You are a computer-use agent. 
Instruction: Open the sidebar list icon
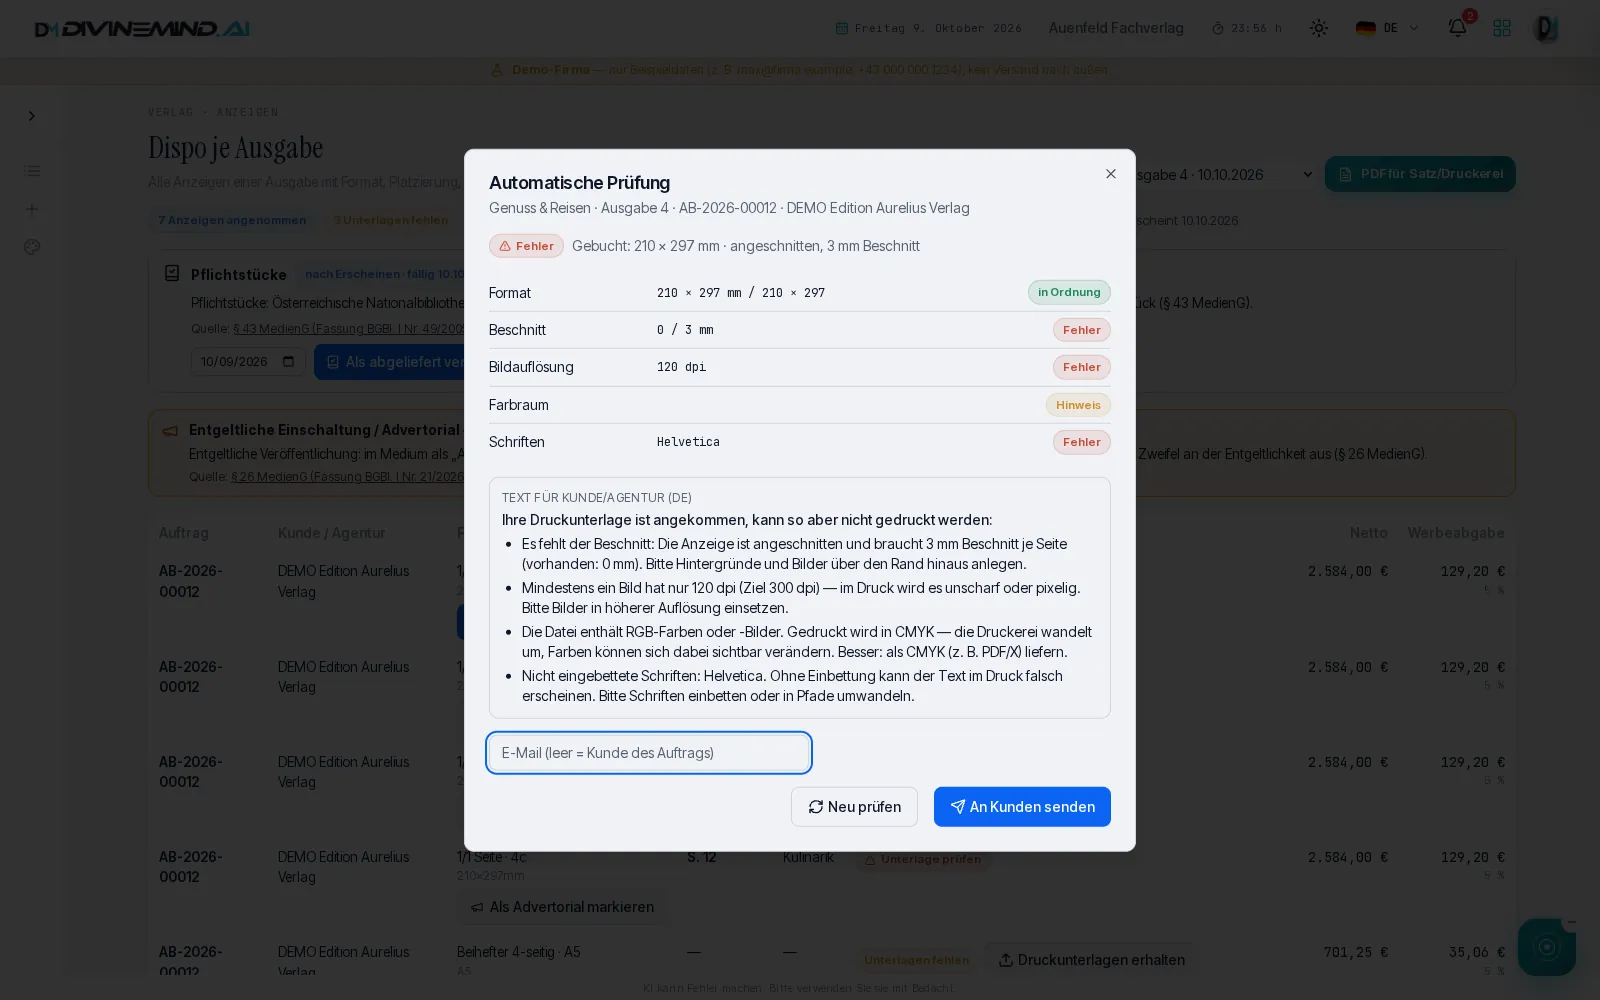[x=32, y=171]
